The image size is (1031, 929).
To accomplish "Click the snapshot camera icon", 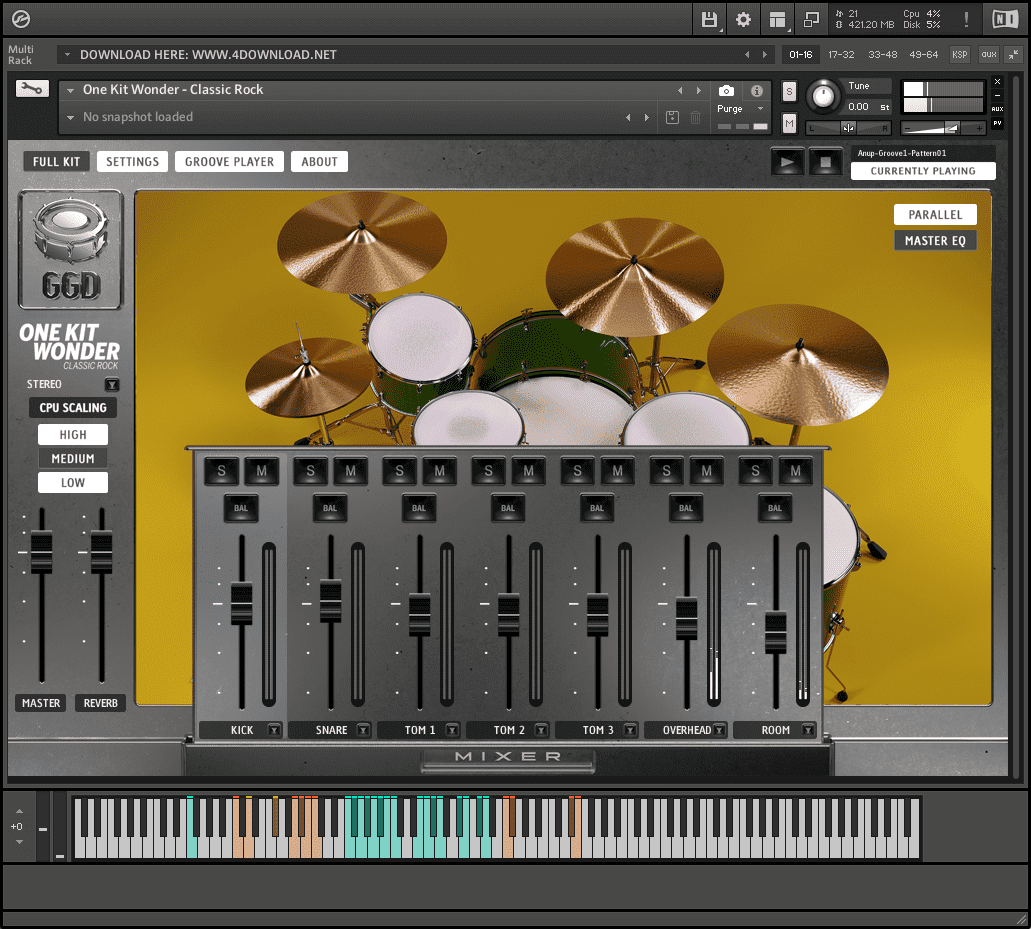I will [x=726, y=91].
